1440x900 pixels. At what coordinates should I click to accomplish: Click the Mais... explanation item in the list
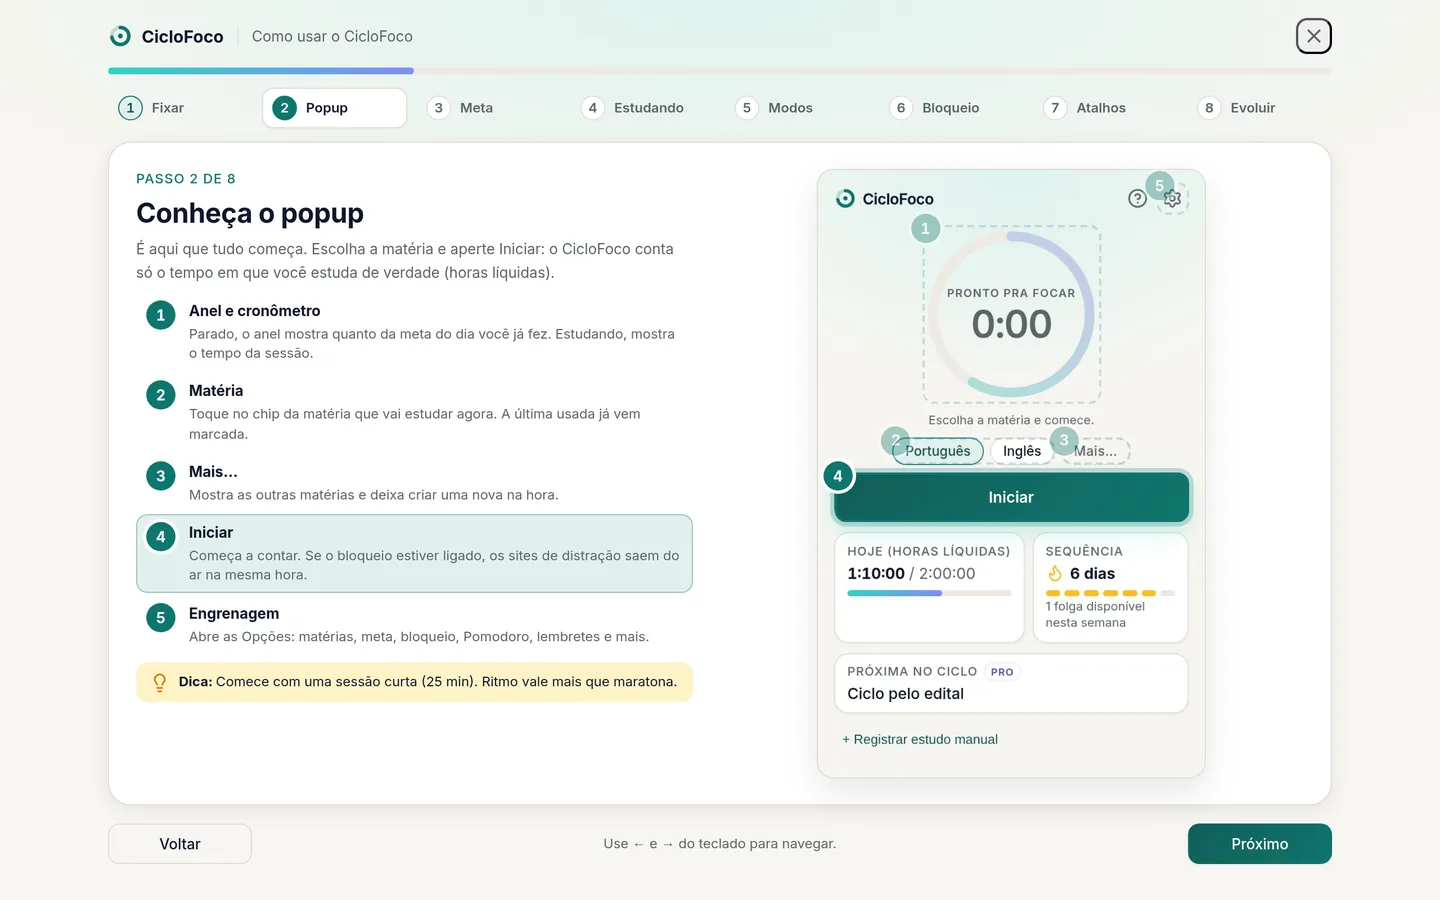(414, 482)
